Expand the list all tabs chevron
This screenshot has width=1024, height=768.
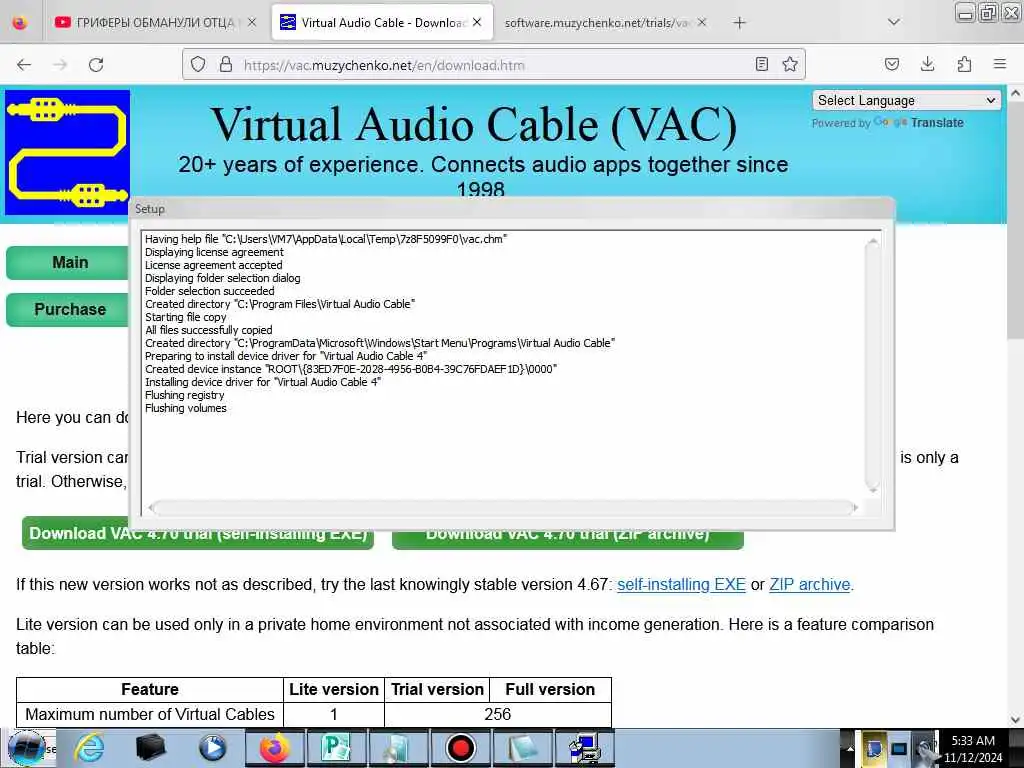(894, 22)
